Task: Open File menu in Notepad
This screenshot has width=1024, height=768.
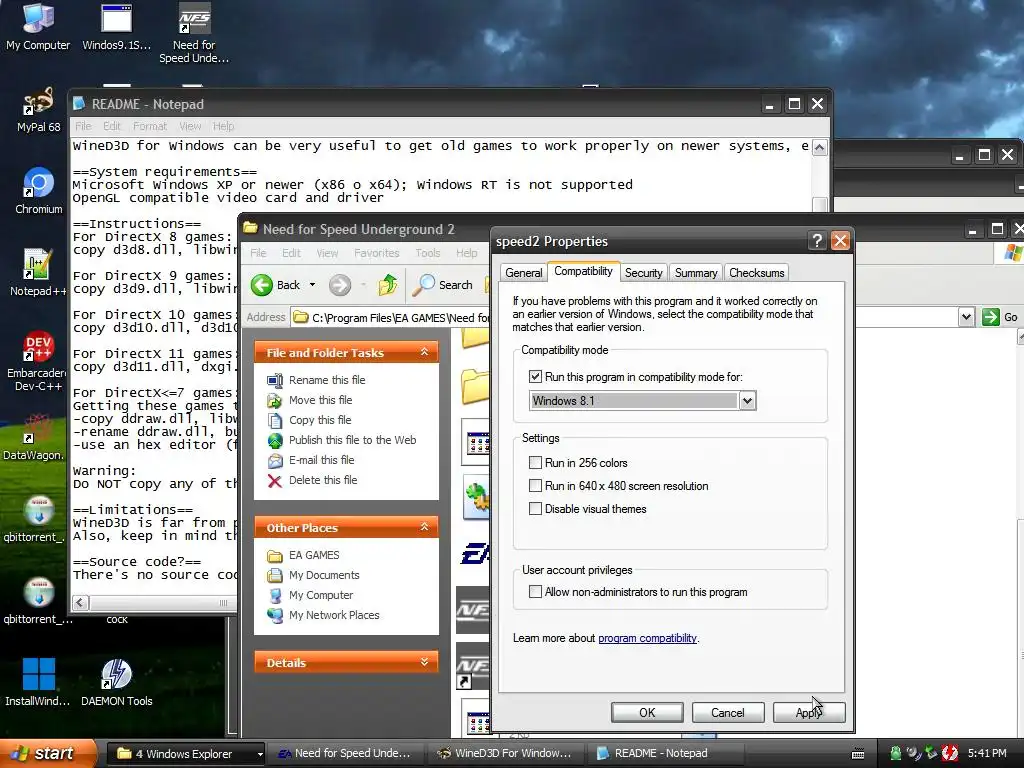Action: coord(83,126)
